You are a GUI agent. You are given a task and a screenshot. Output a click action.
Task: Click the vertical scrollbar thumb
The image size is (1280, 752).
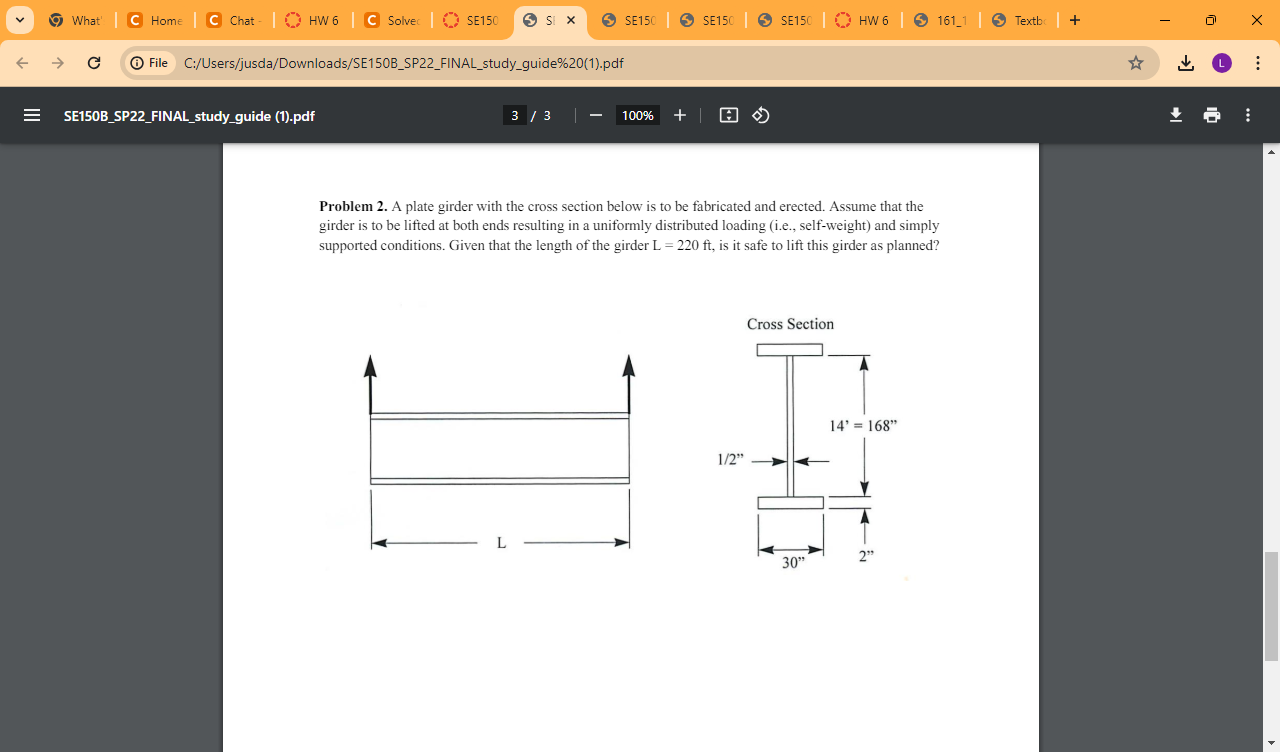tap(1271, 606)
